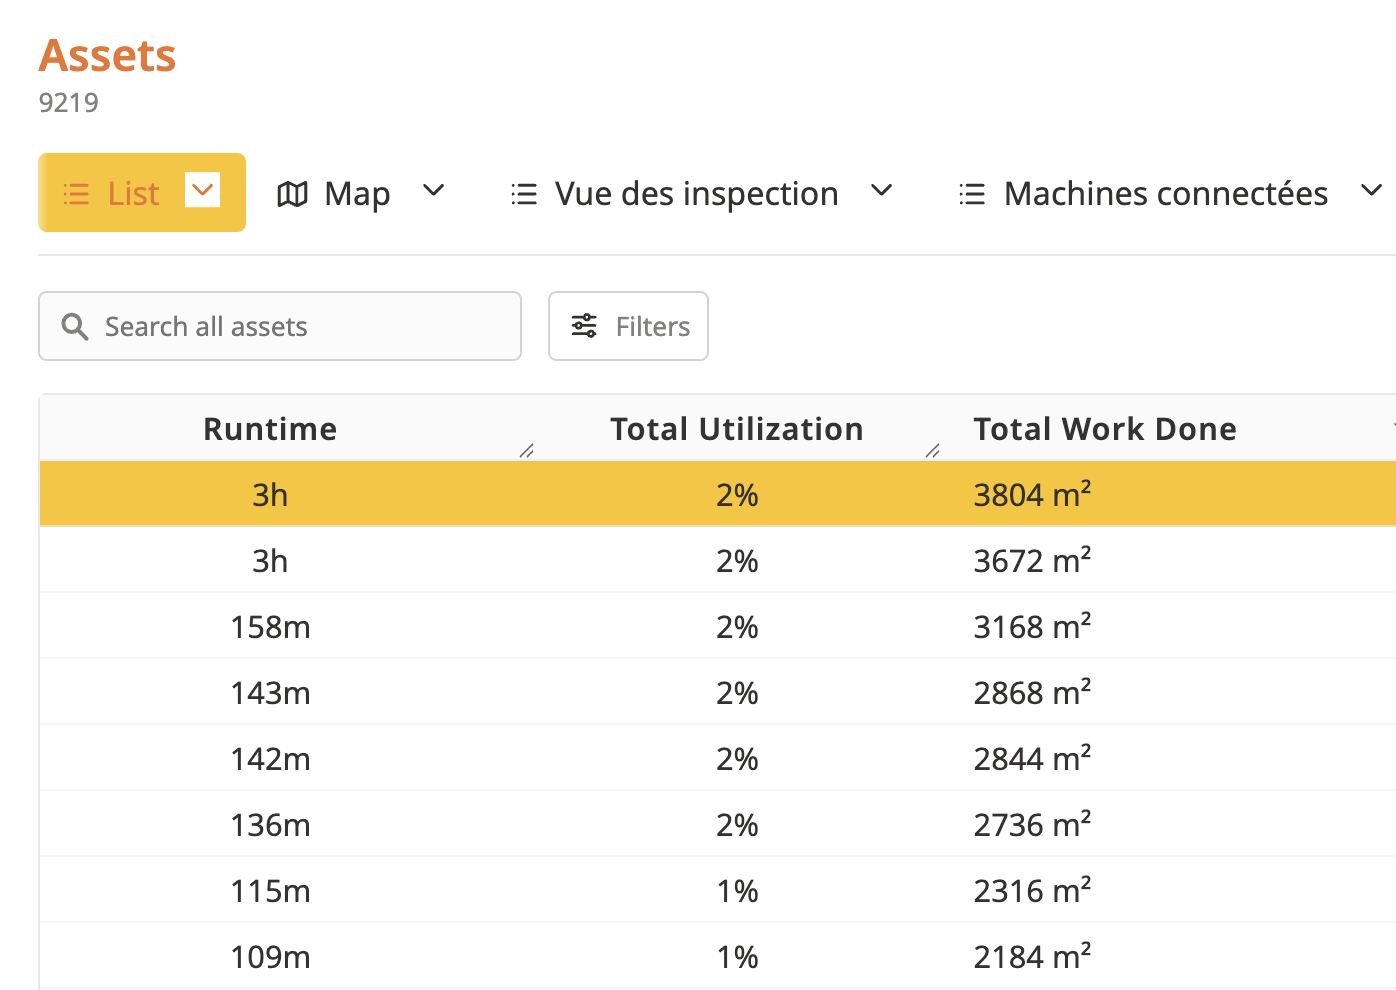
Task: Switch to the Vue des inspection tab
Action: [696, 193]
